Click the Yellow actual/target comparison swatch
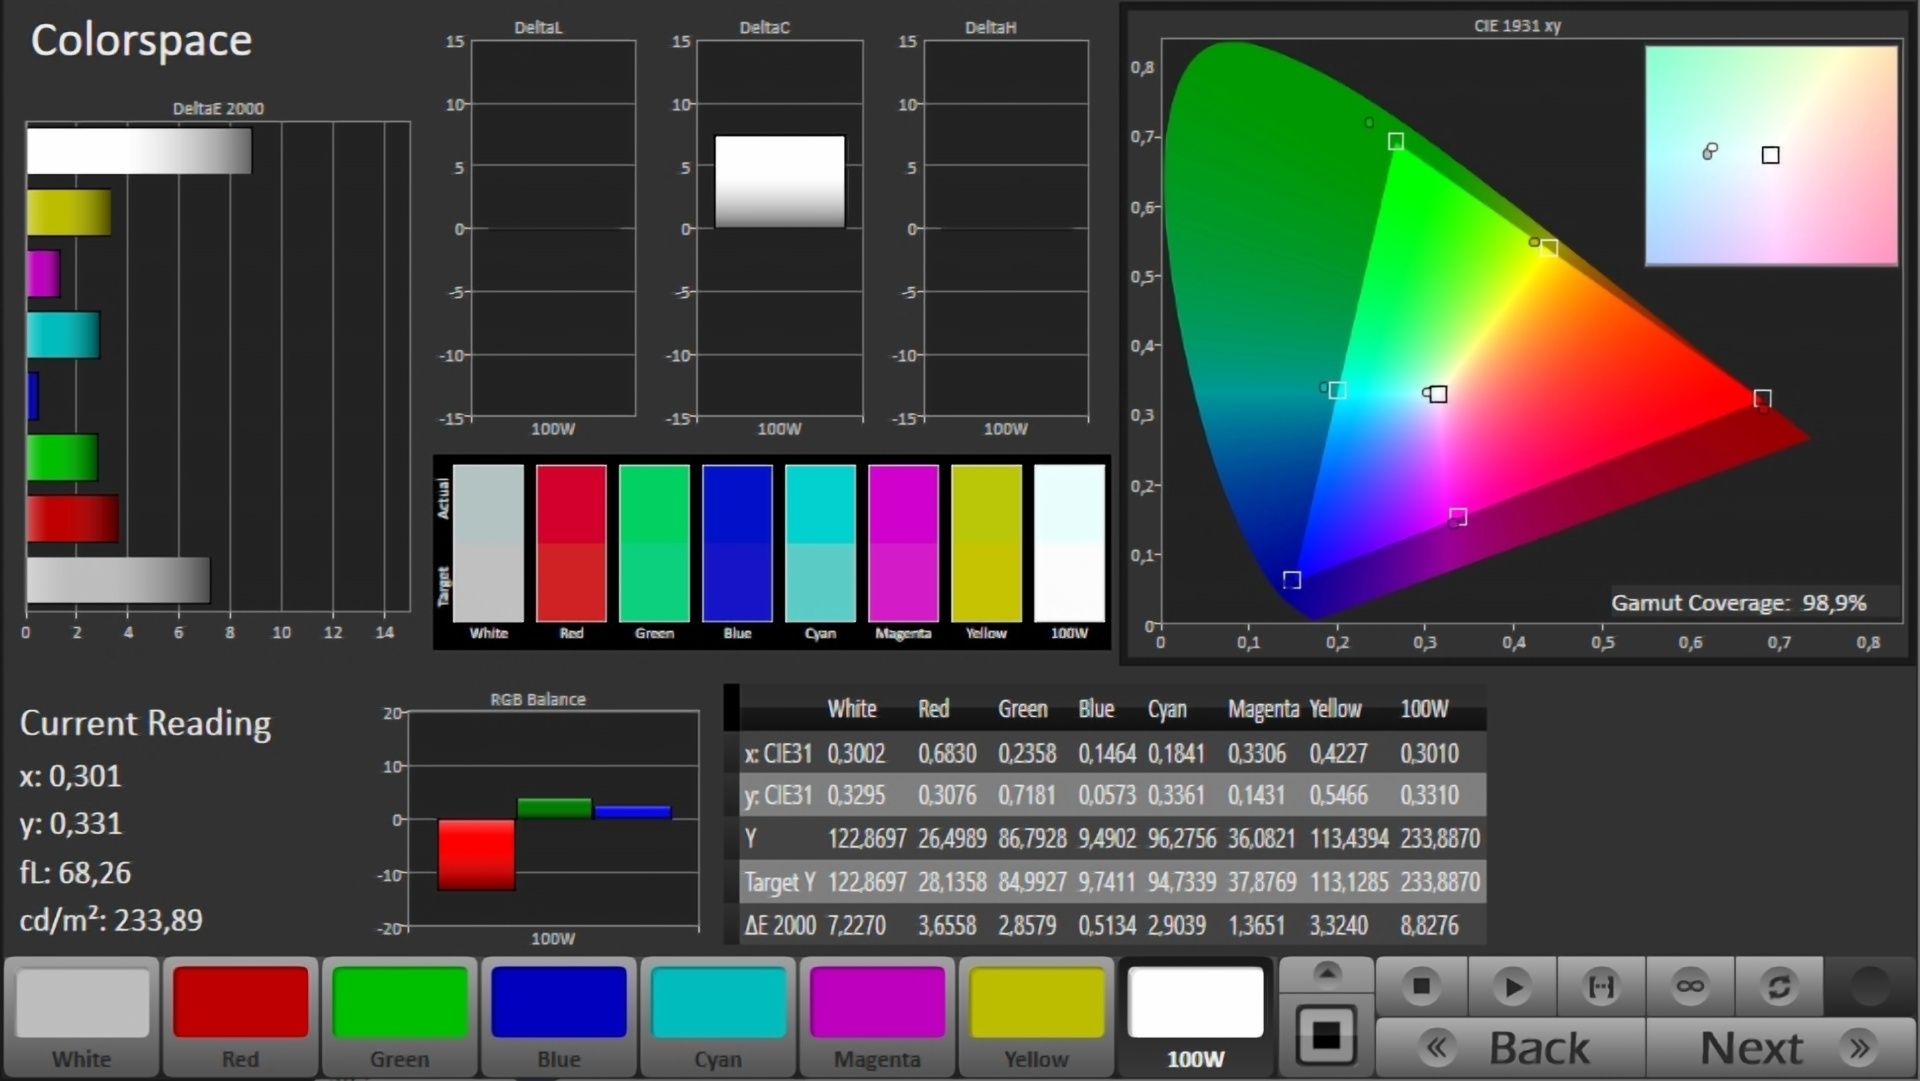The image size is (1920, 1081). pos(986,543)
